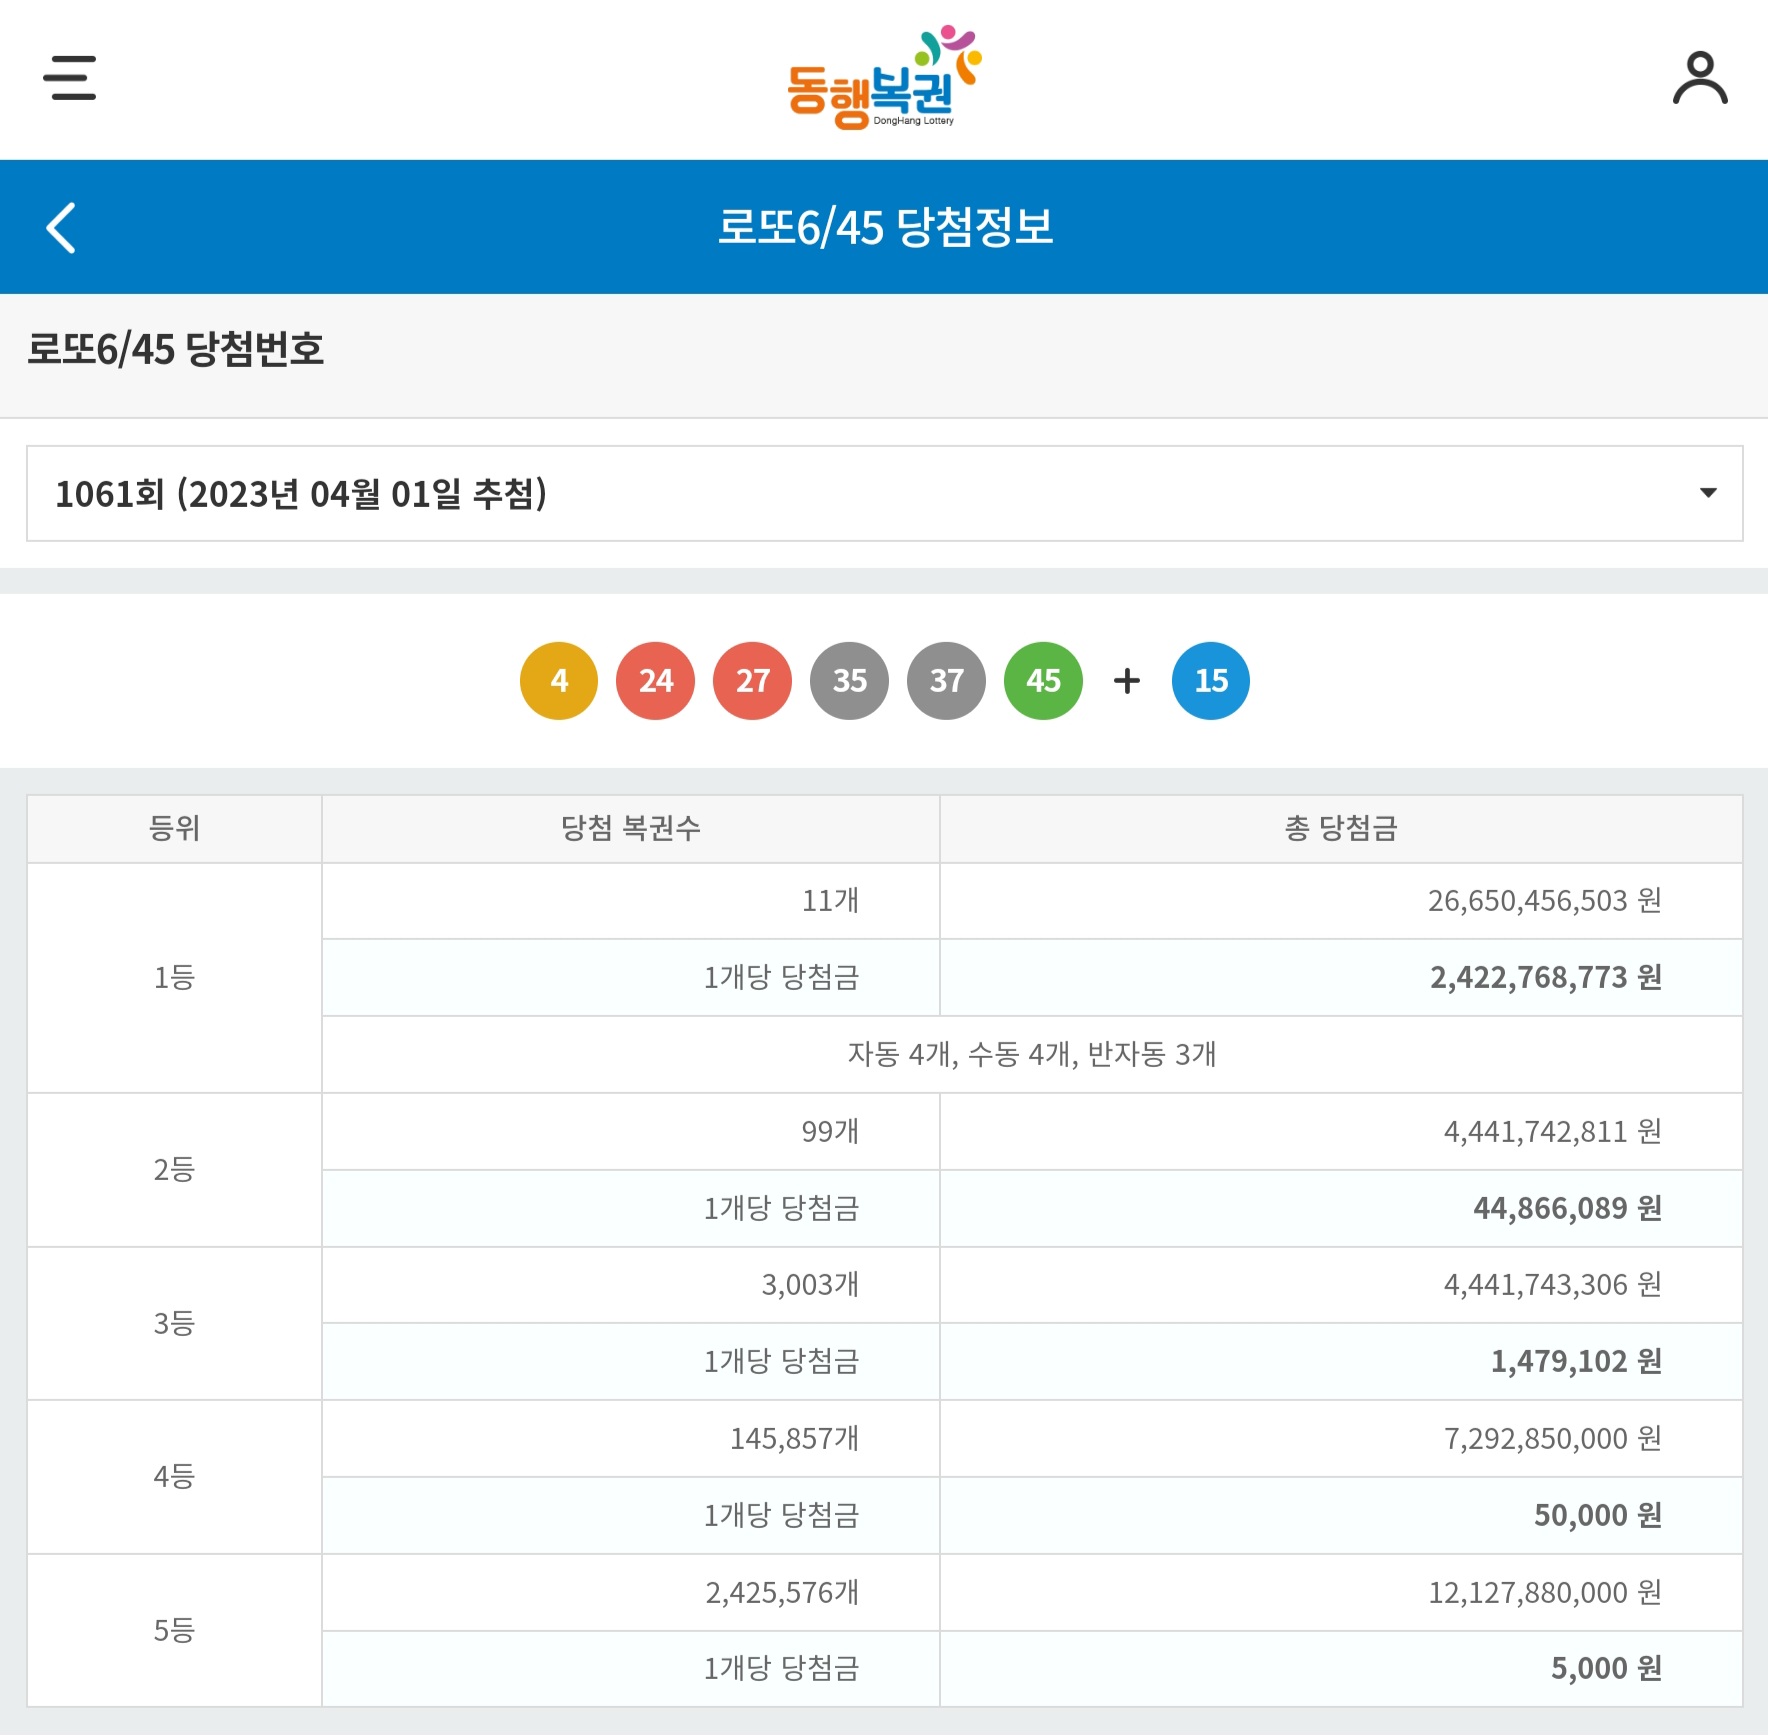The height and width of the screenshot is (1735, 1768).
Task: Click the 44,866,089 원 per-ticket prize
Action: click(1341, 1209)
